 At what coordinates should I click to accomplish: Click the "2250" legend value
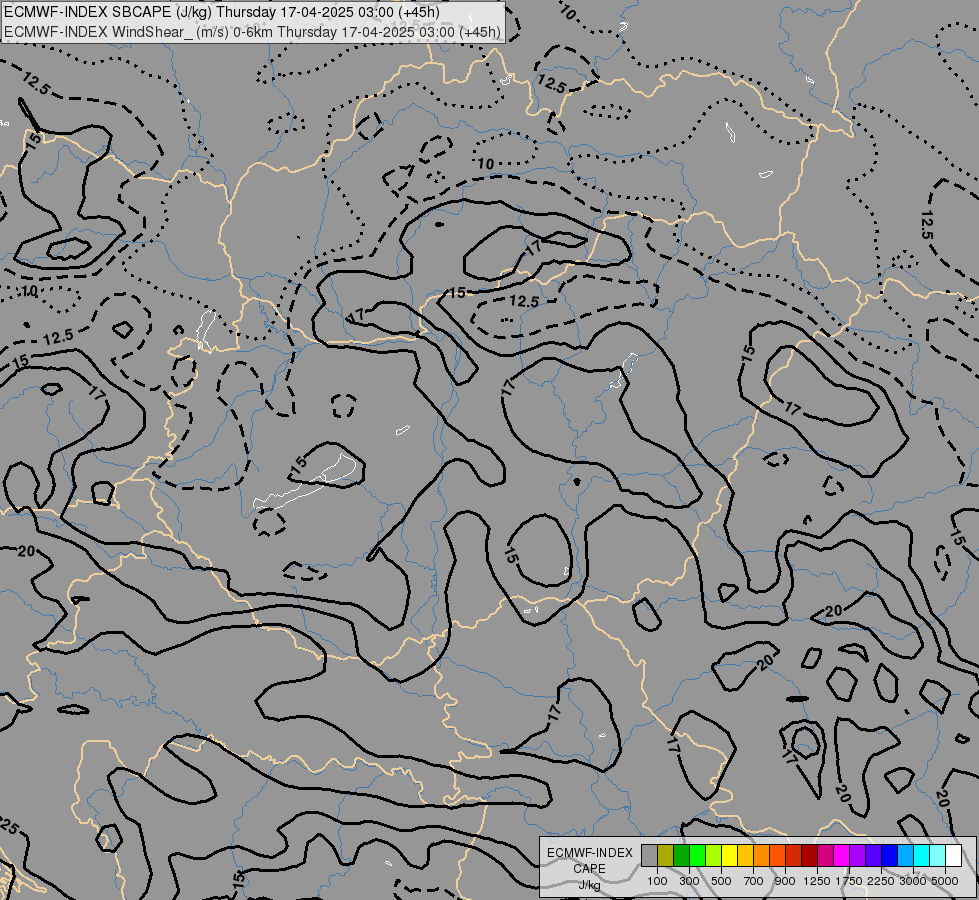tap(881, 881)
